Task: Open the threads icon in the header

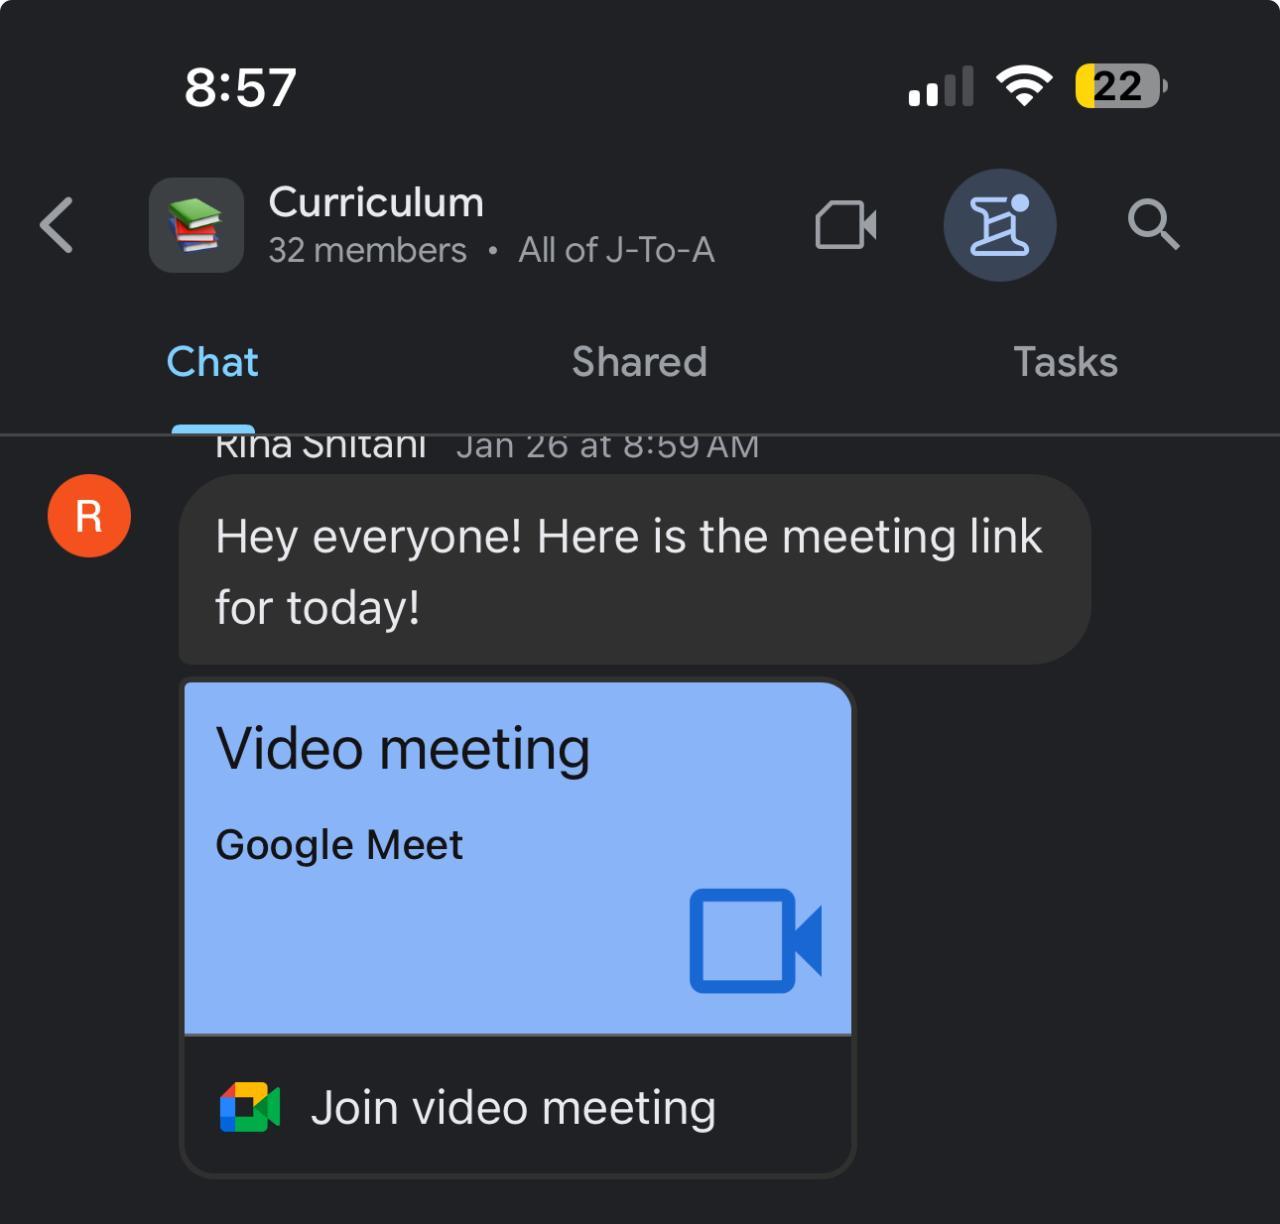Action: click(1000, 225)
